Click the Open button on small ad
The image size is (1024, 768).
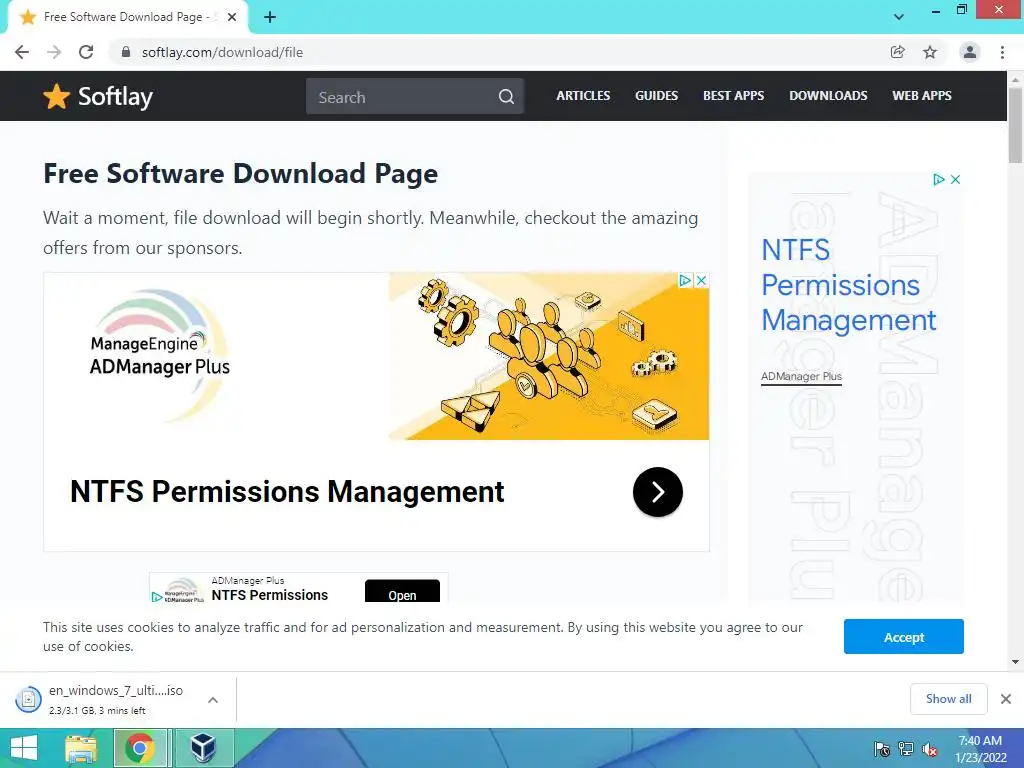(402, 591)
